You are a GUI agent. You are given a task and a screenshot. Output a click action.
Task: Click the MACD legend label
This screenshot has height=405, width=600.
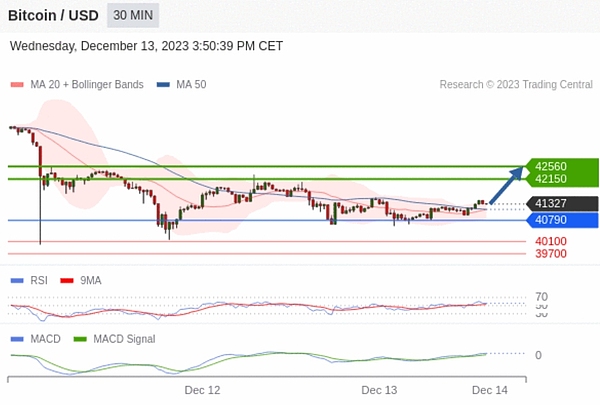point(45,339)
